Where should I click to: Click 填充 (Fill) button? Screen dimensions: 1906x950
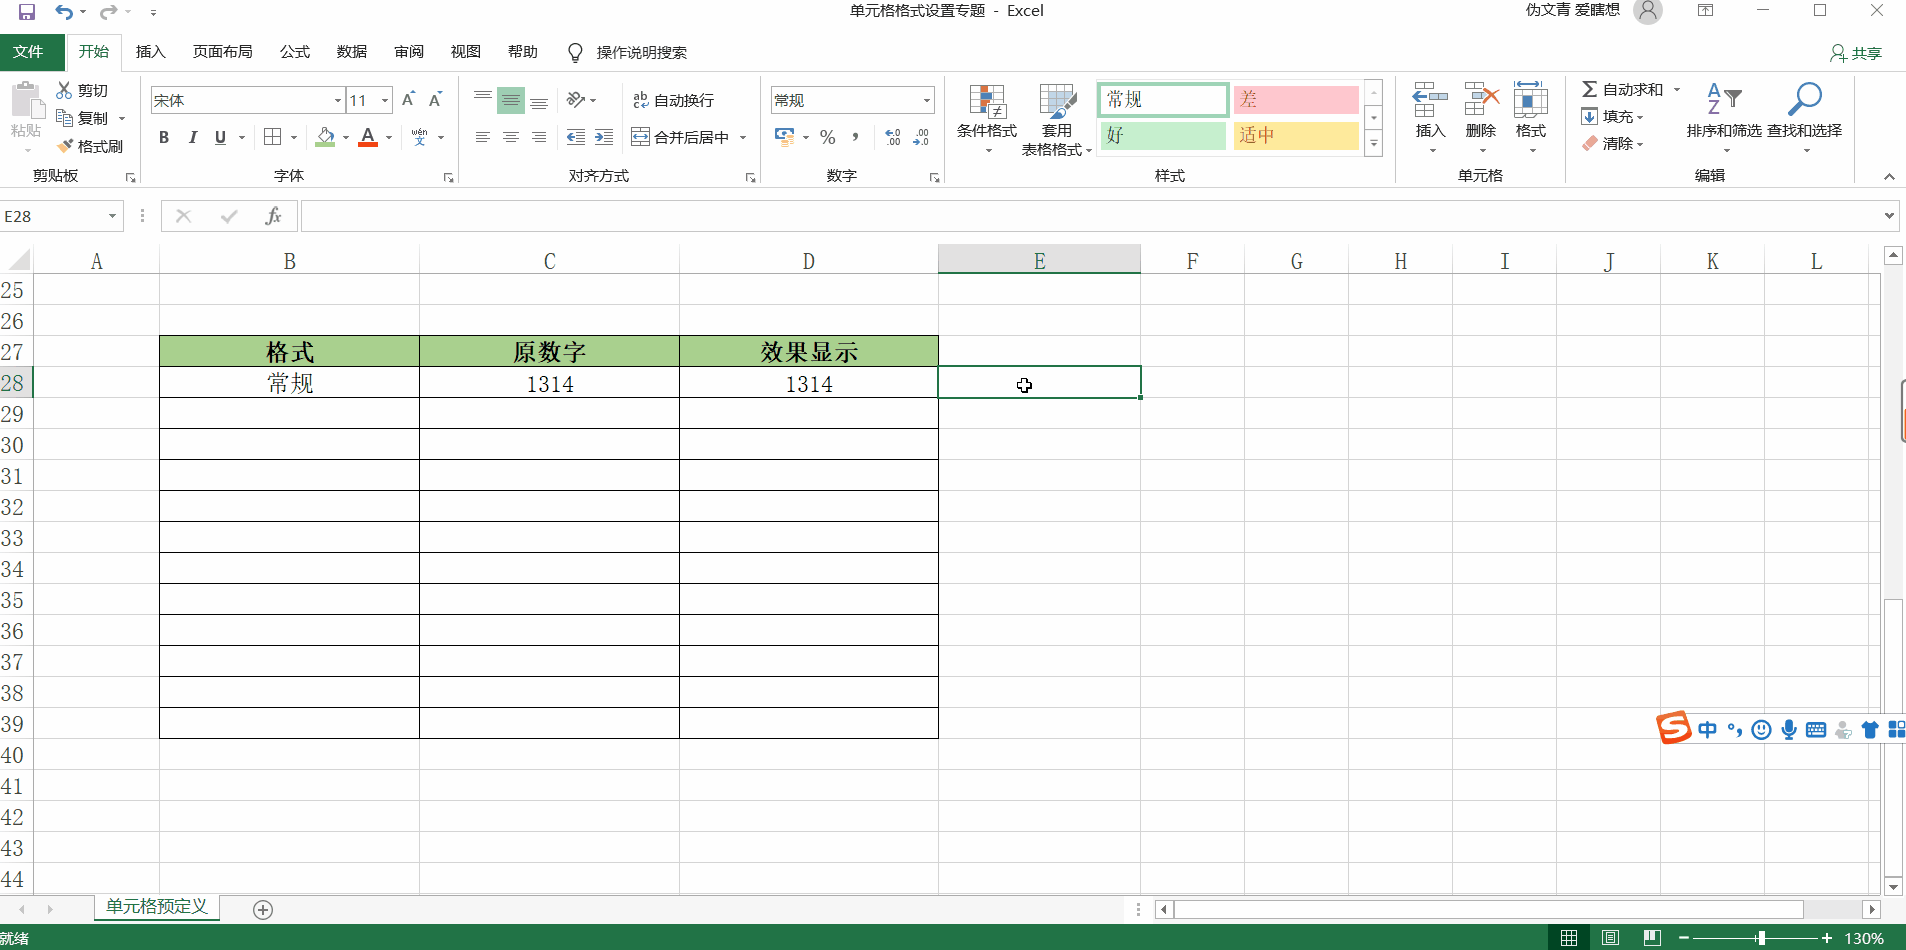point(1612,117)
